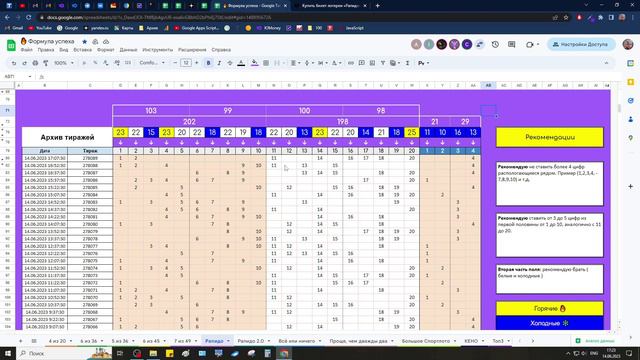Click the yellow Рекомендации button
The image size is (640, 360).
(550, 137)
